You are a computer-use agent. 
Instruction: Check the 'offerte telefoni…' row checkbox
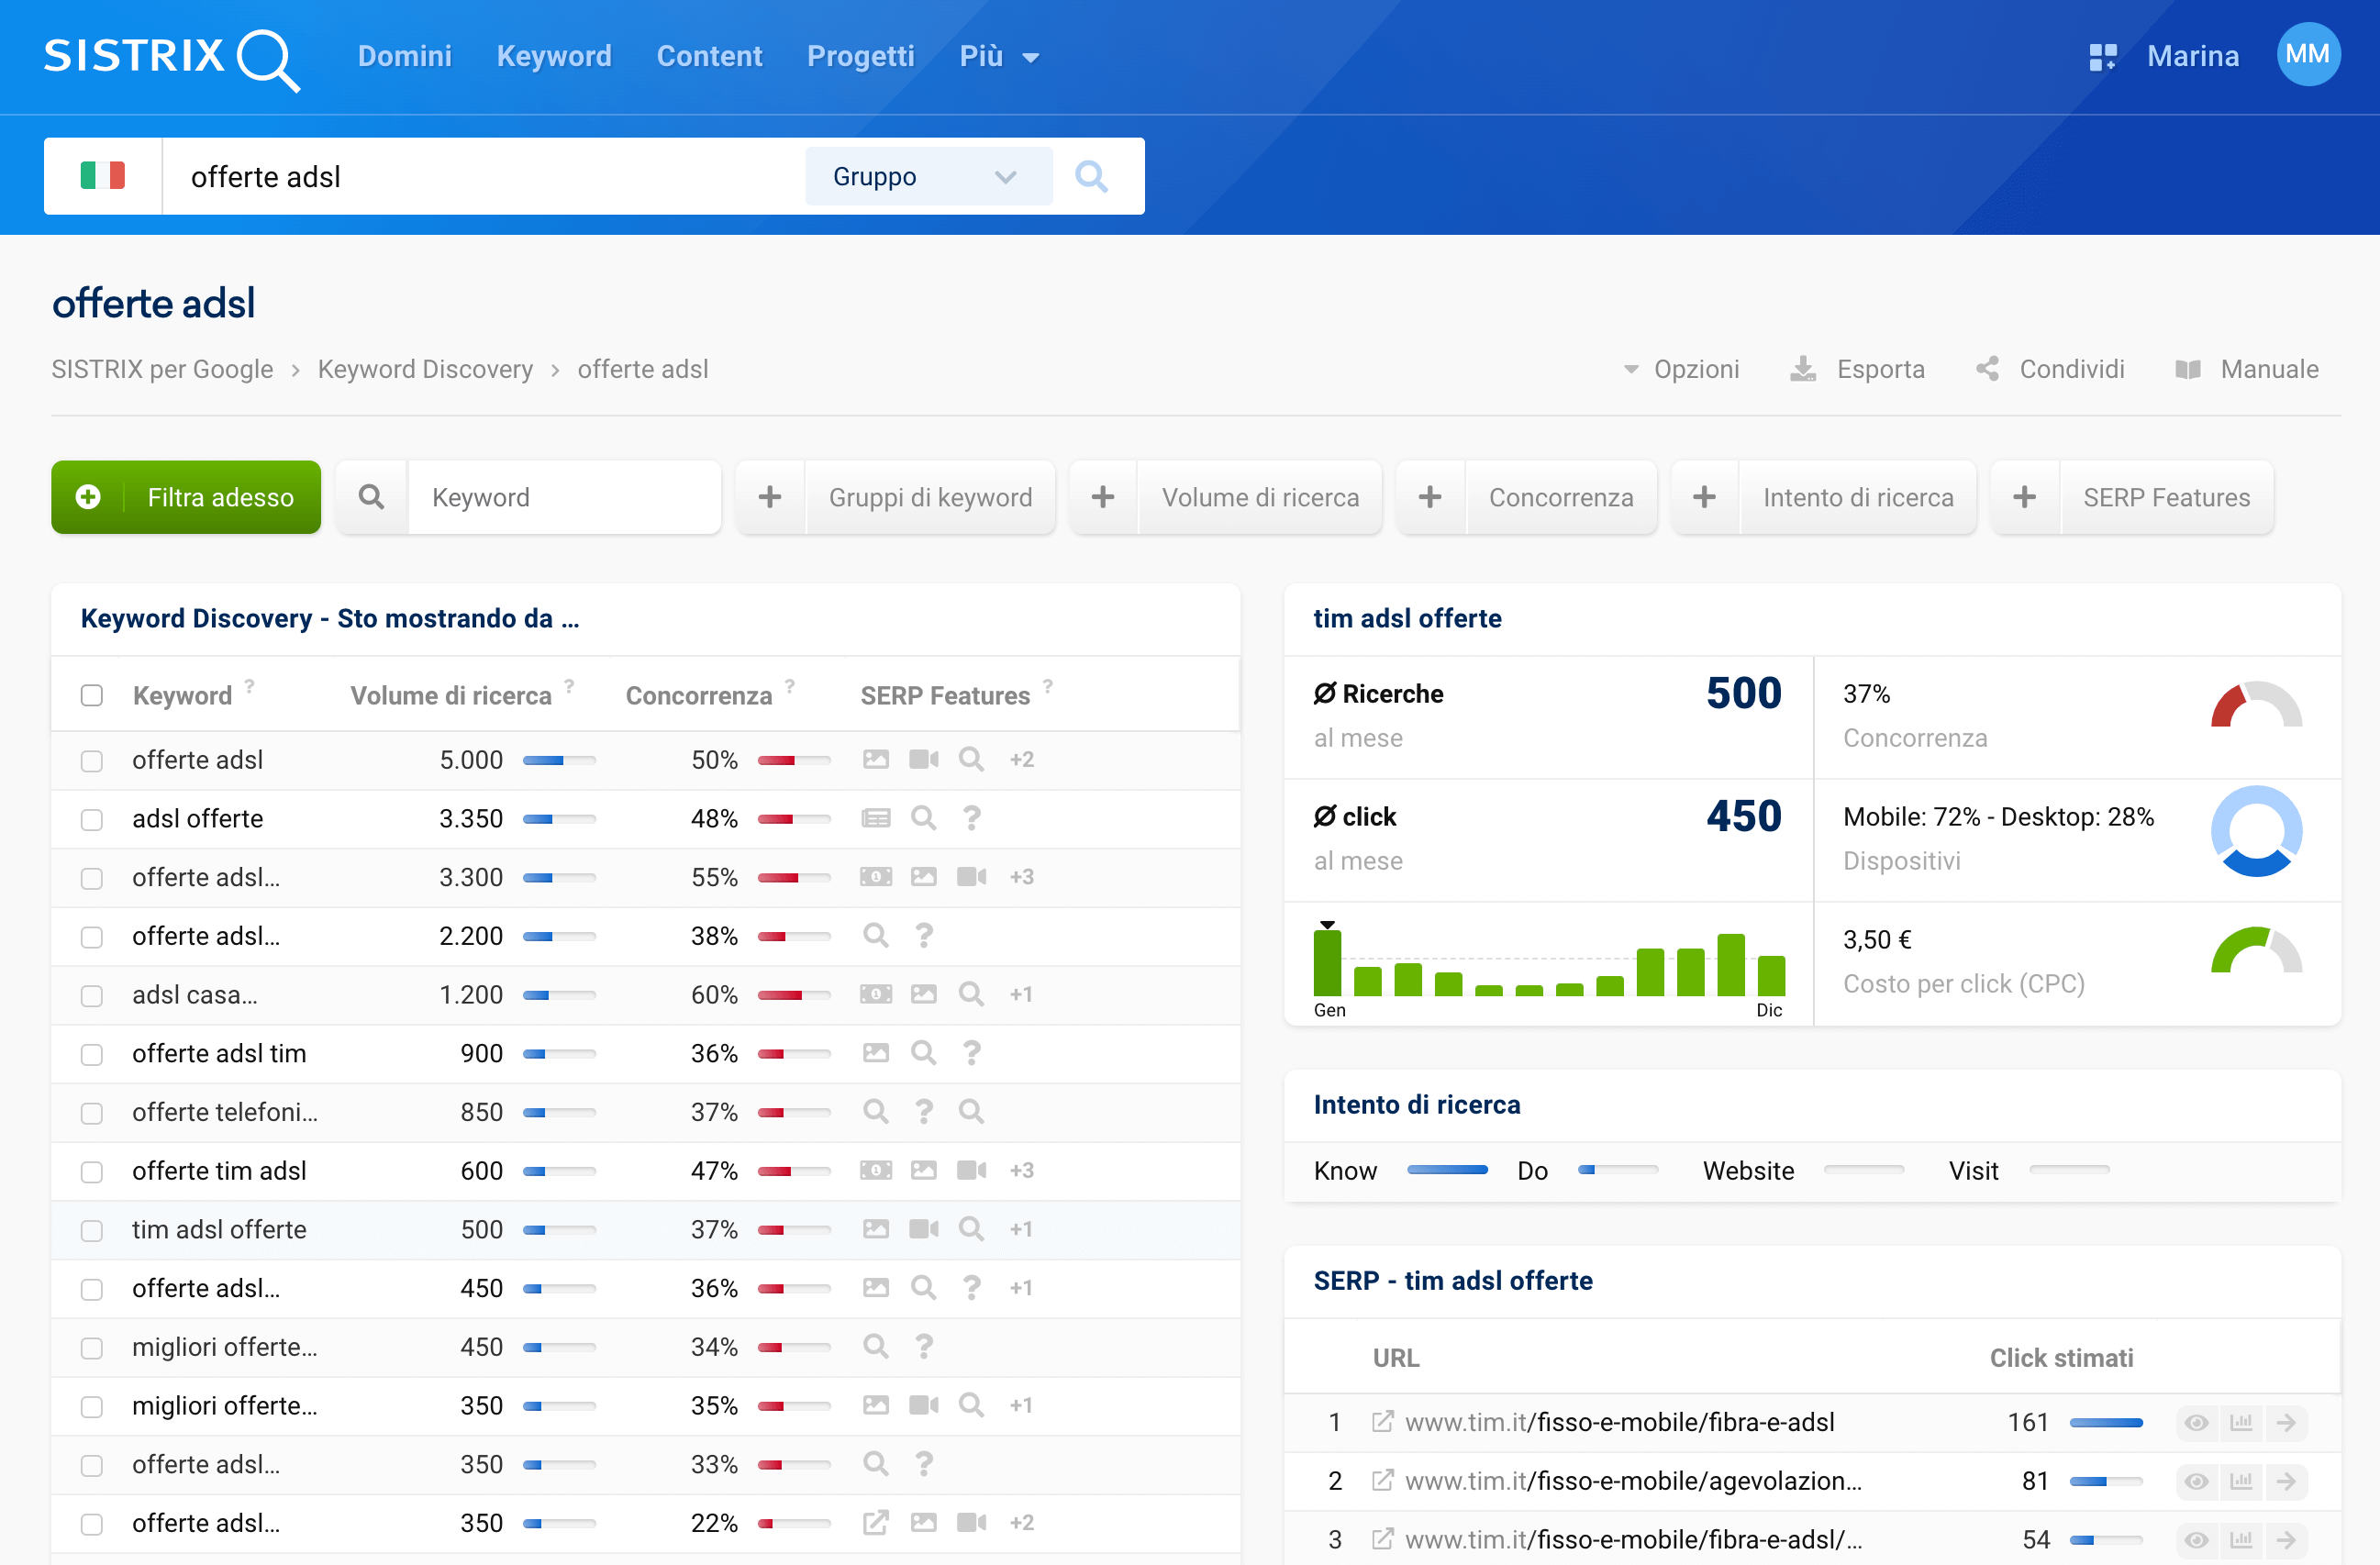click(92, 1113)
